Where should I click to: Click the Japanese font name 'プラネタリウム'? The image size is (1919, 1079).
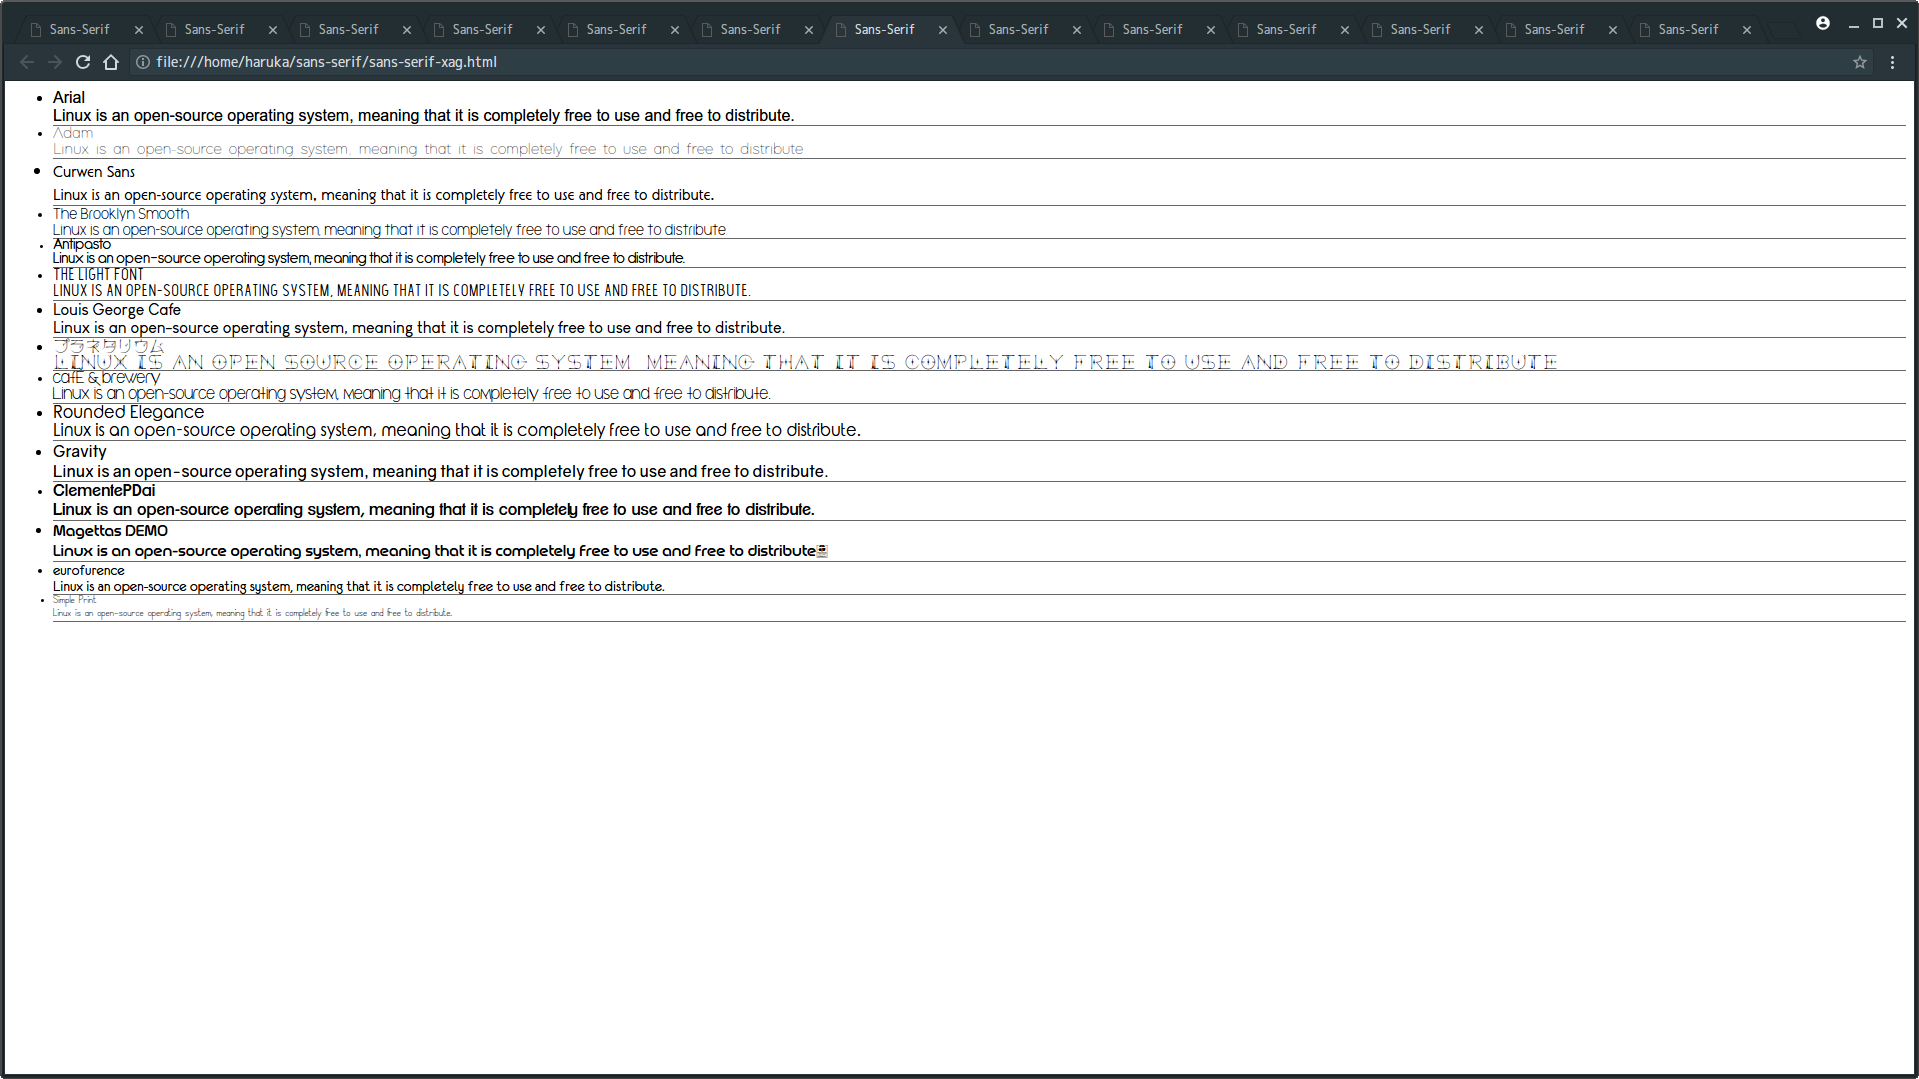click(108, 346)
